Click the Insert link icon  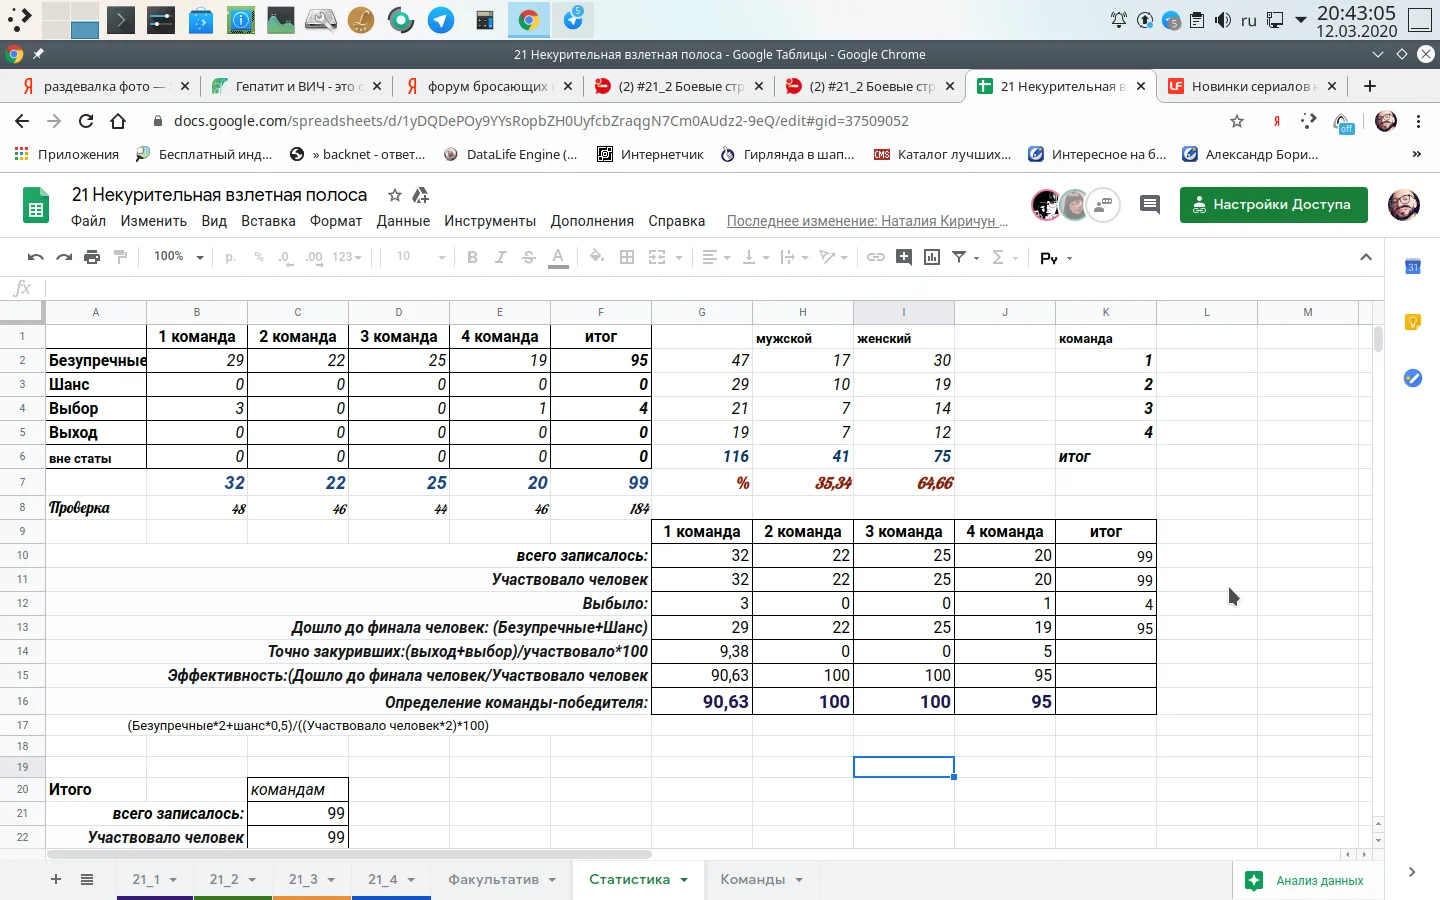tap(876, 257)
